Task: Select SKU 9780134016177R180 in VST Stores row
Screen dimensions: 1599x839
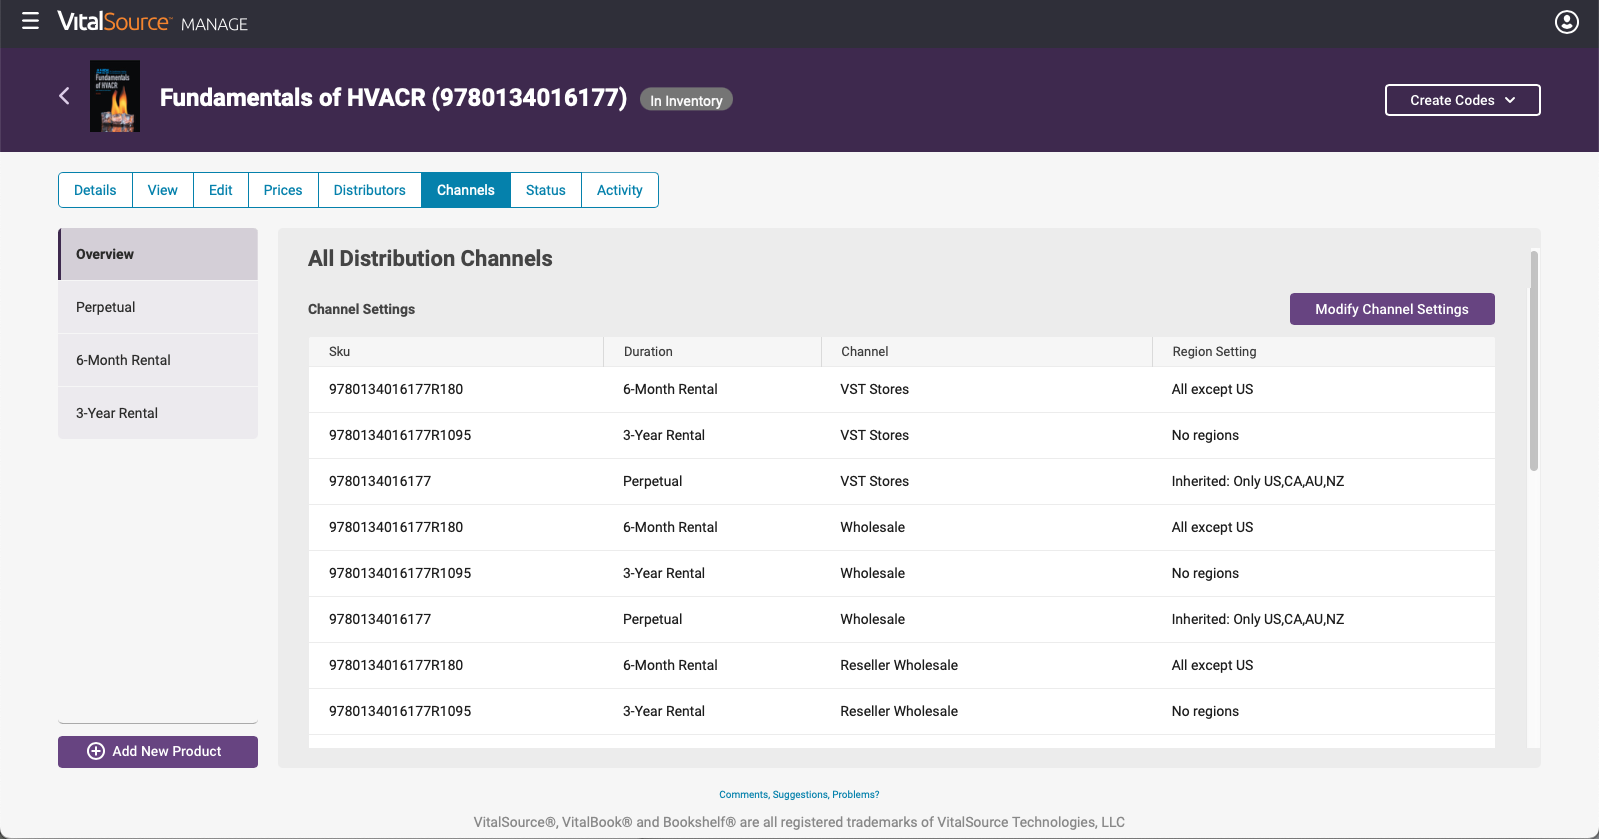Action: (x=396, y=389)
